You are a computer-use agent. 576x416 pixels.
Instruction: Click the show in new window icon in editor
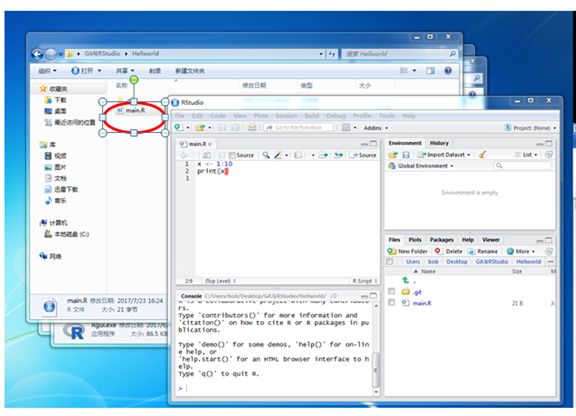207,155
